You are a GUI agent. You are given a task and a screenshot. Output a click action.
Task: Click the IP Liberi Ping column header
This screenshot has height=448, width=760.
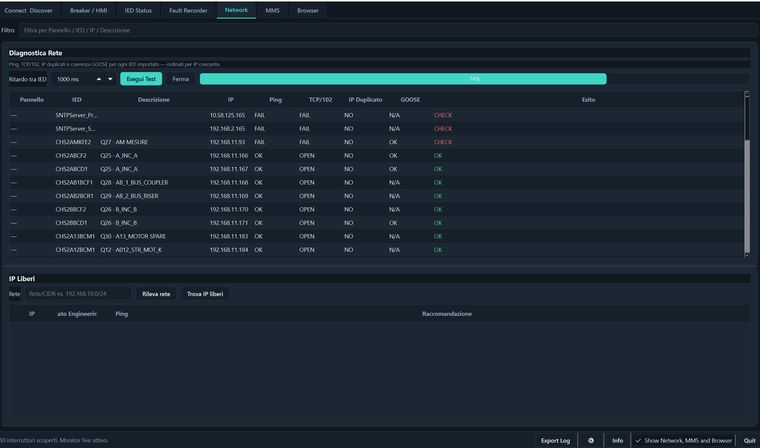click(x=122, y=314)
